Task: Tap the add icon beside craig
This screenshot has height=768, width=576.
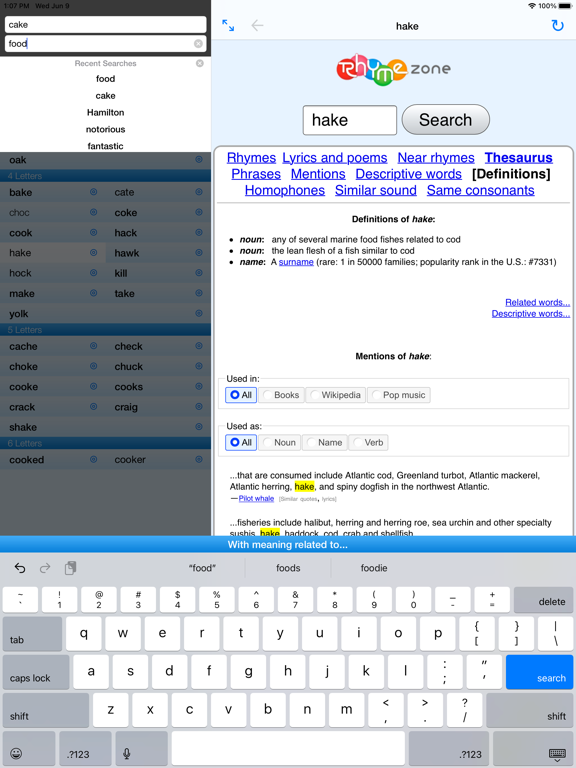Action: click(199, 407)
